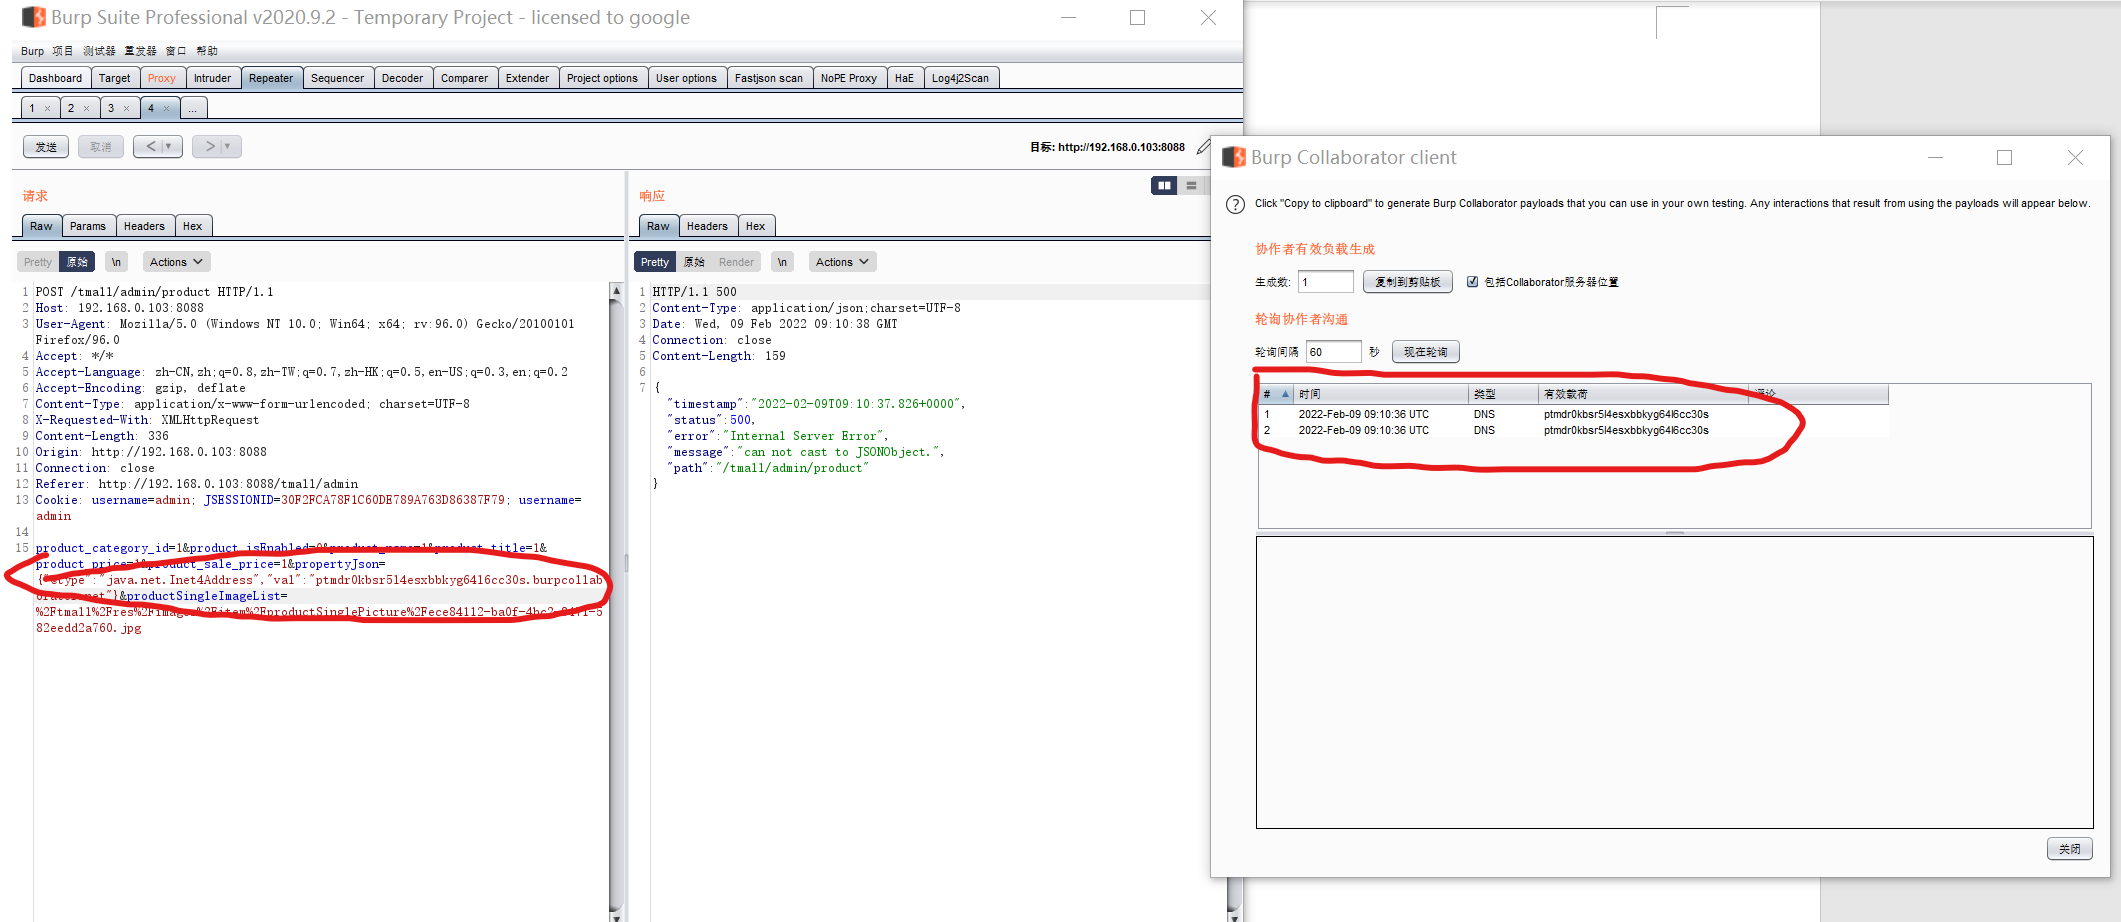Go back to previous request in history
Viewport: 2121px width, 922px height.
coord(151,146)
